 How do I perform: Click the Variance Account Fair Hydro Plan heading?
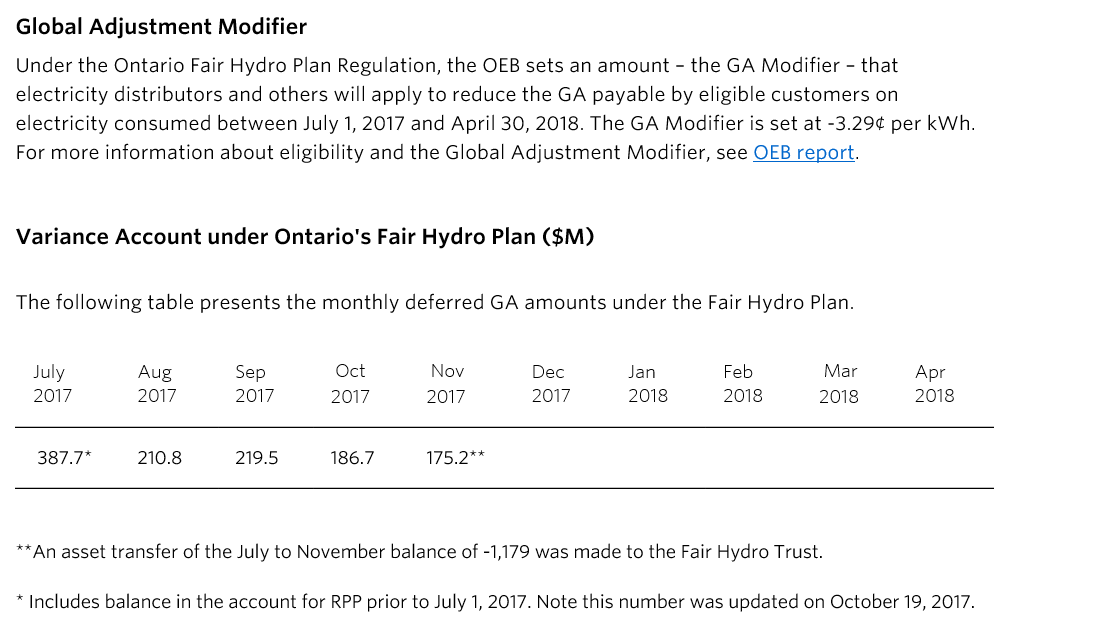(x=304, y=237)
